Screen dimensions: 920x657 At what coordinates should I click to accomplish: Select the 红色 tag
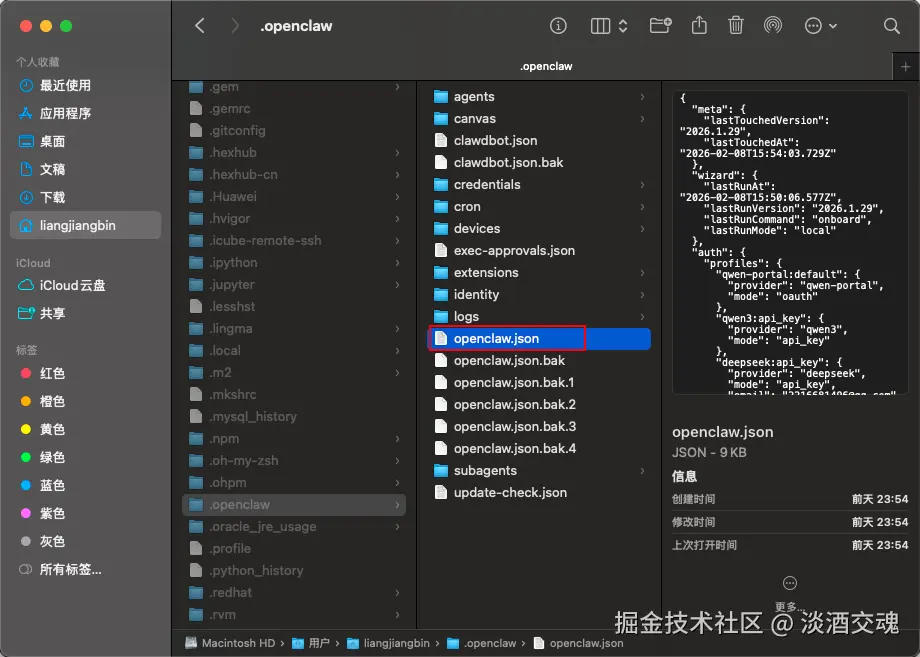click(86, 374)
